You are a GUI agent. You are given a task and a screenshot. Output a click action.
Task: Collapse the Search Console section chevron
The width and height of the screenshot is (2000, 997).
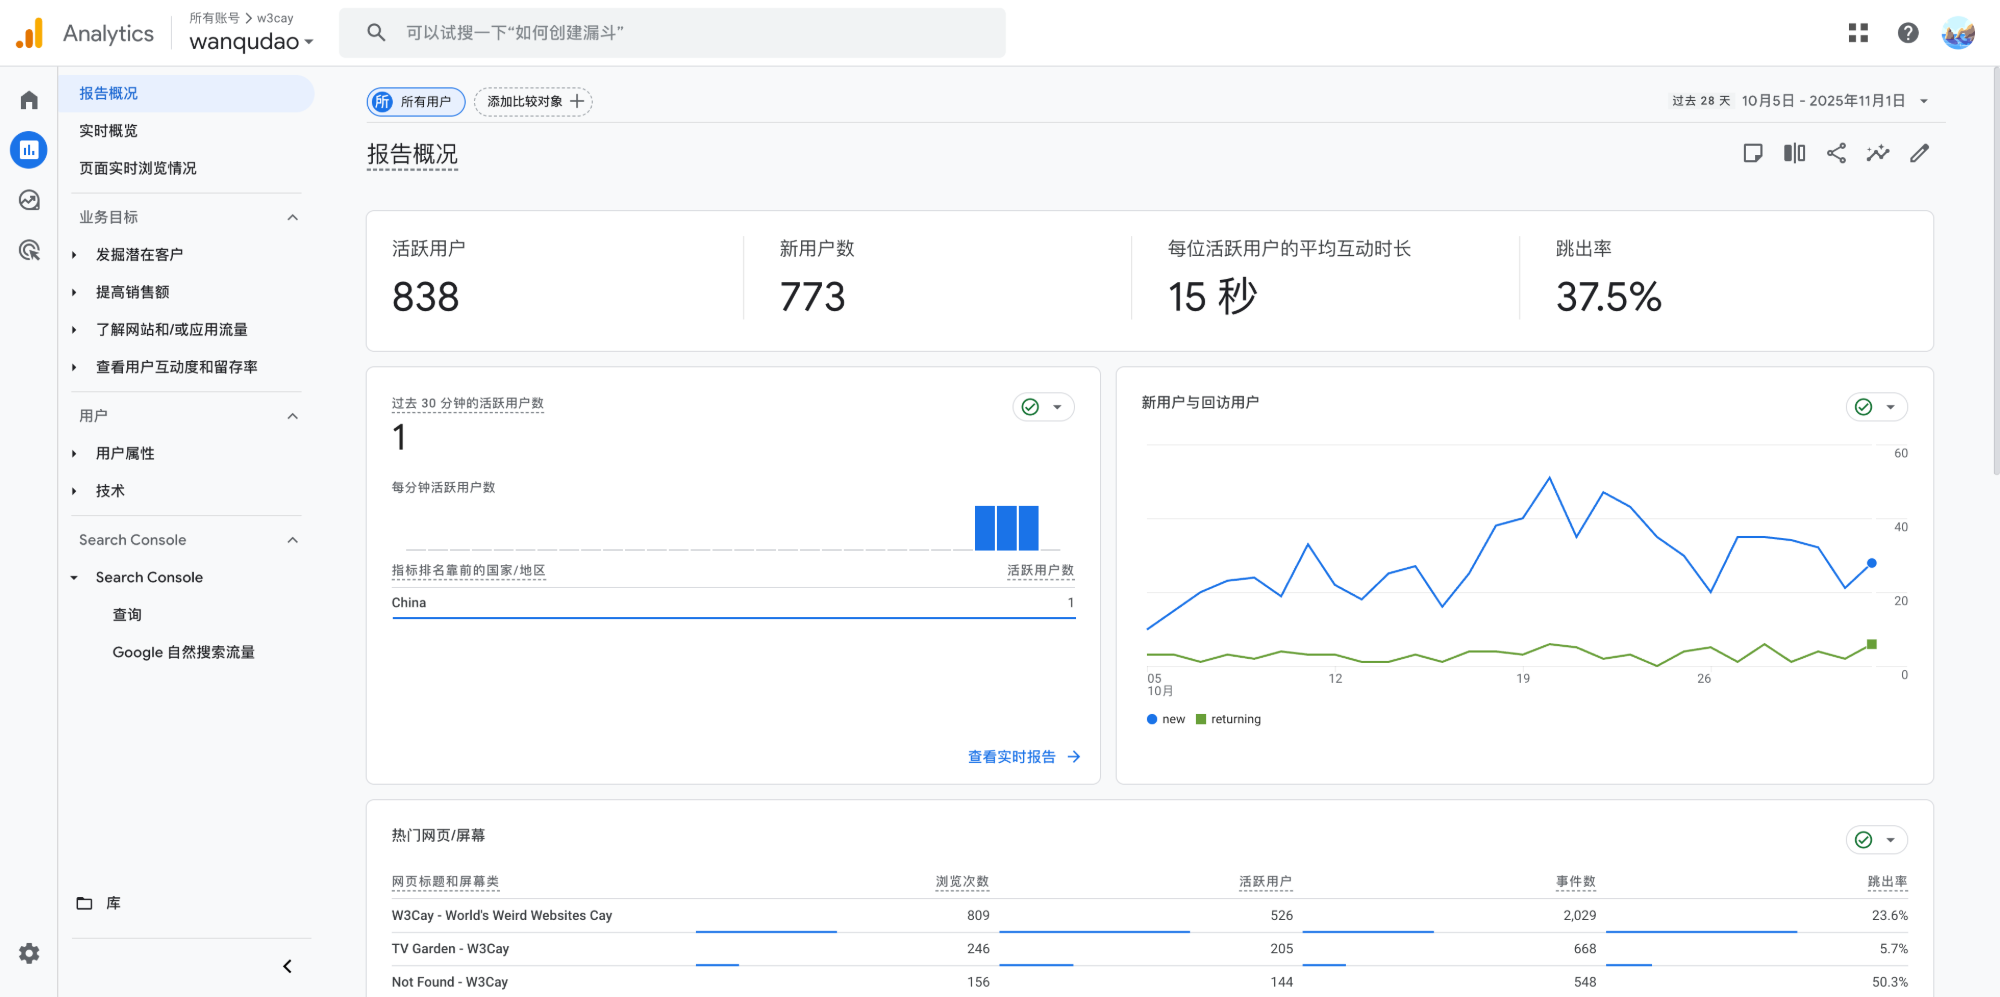[292, 540]
